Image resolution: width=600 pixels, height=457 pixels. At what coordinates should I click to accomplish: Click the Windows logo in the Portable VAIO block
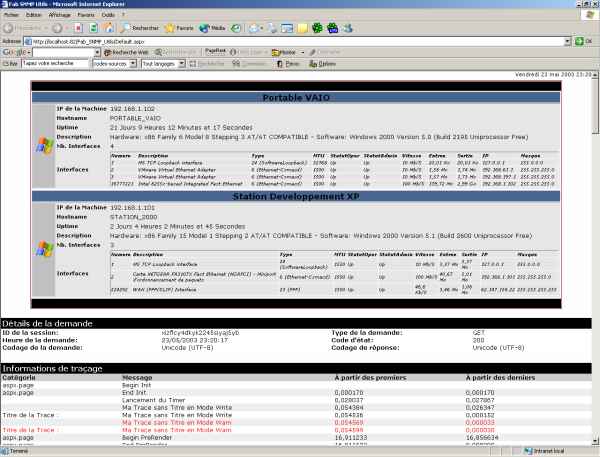45,146
